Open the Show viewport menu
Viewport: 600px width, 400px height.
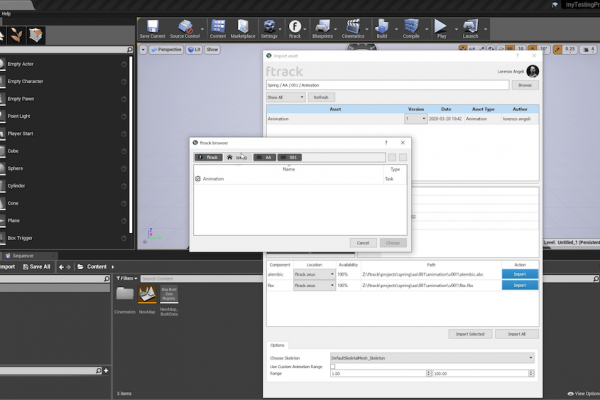coord(212,50)
